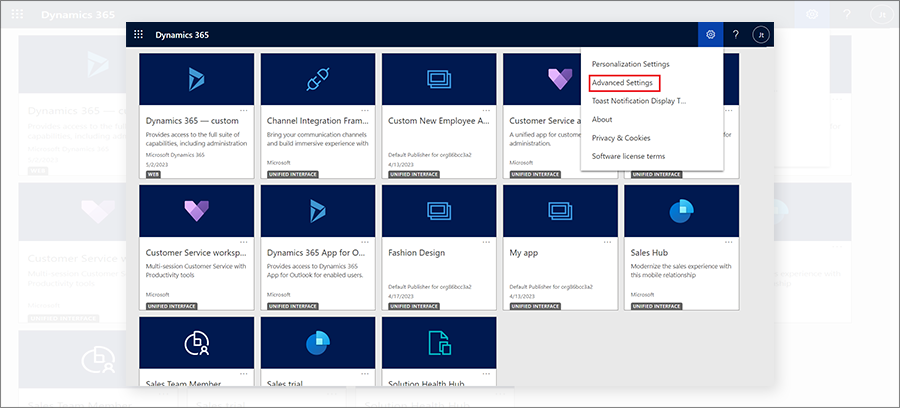Open the Sales Hub app title
Viewport: 900px width, 408px height.
(649, 253)
